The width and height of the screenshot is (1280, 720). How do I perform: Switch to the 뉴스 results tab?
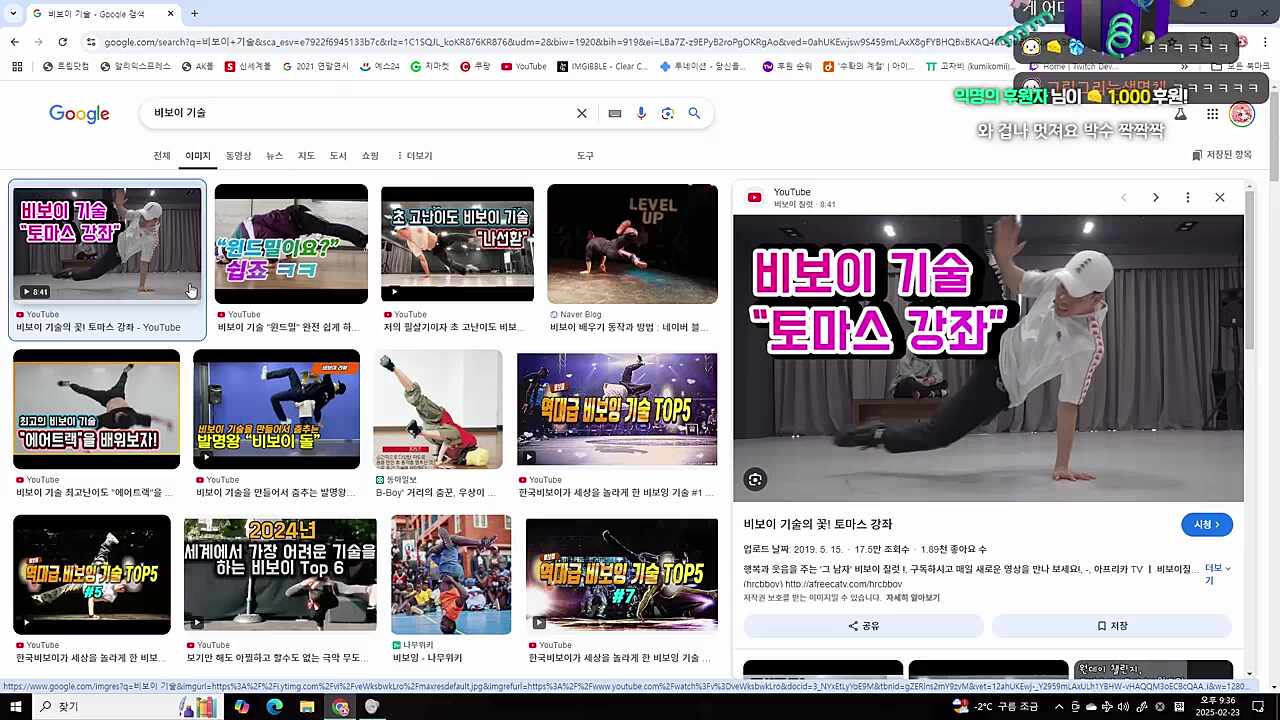pyautogui.click(x=274, y=156)
